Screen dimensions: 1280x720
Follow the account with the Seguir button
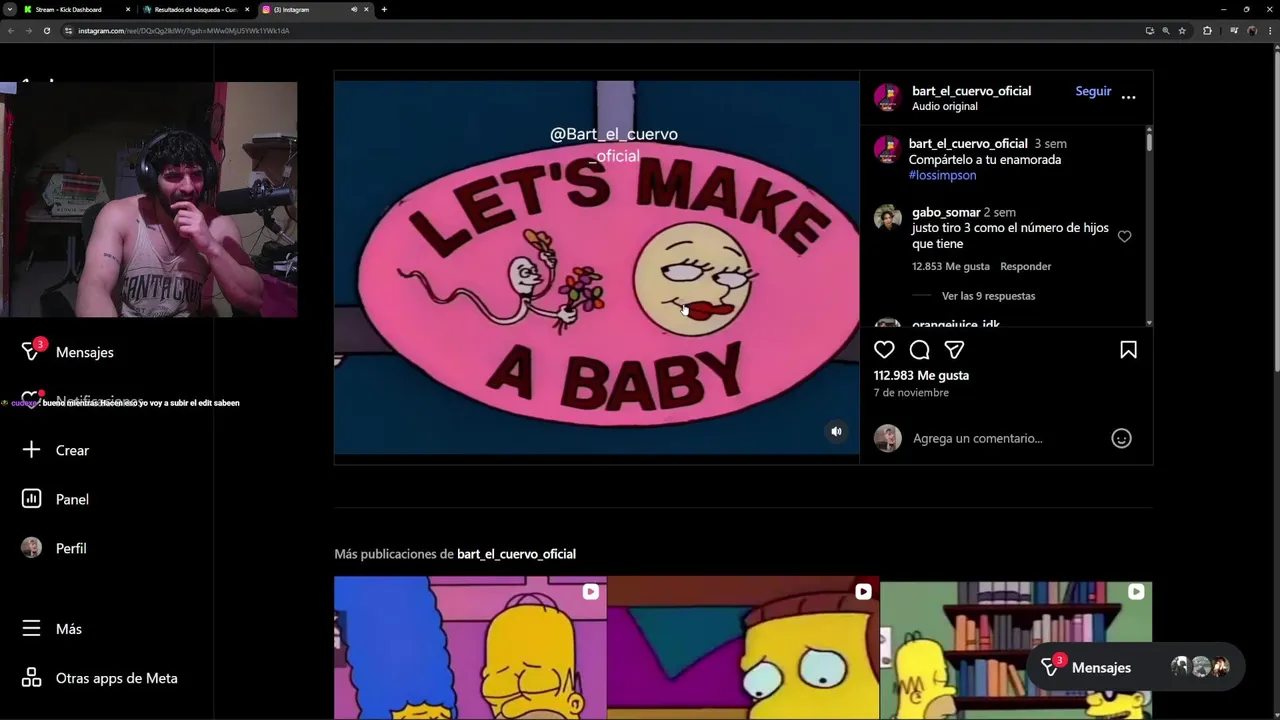pyautogui.click(x=1093, y=91)
